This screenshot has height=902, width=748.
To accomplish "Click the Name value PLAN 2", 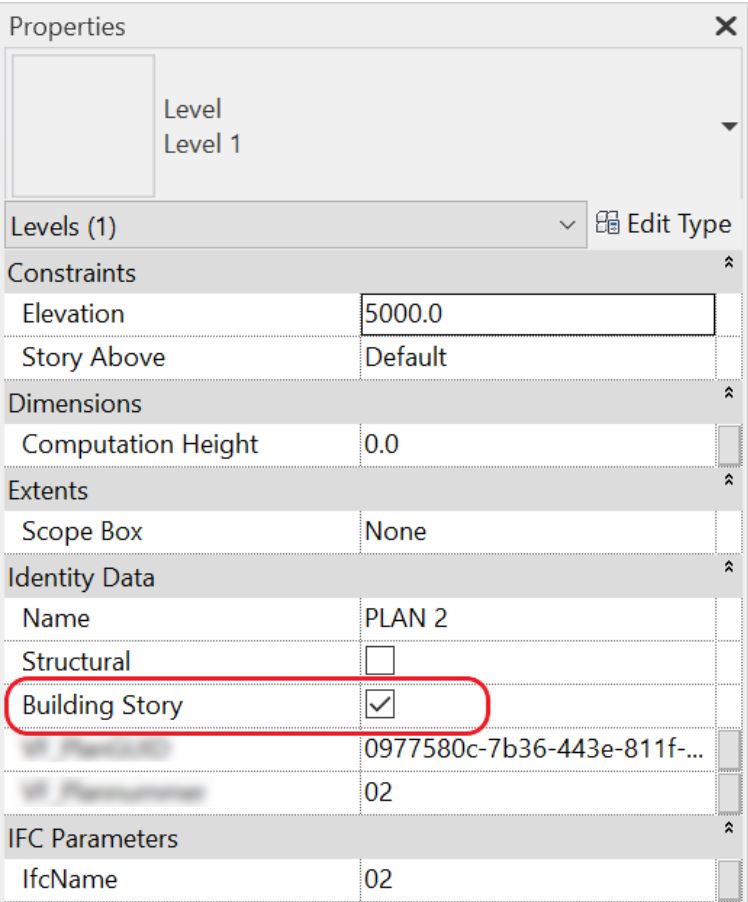I will (538, 618).
